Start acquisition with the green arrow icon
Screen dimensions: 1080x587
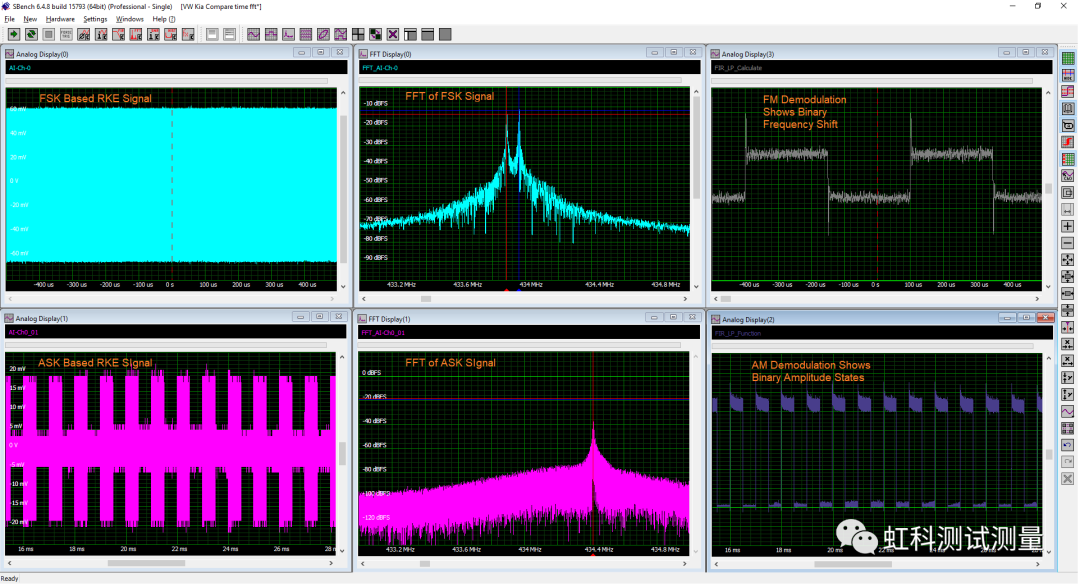tap(14, 33)
